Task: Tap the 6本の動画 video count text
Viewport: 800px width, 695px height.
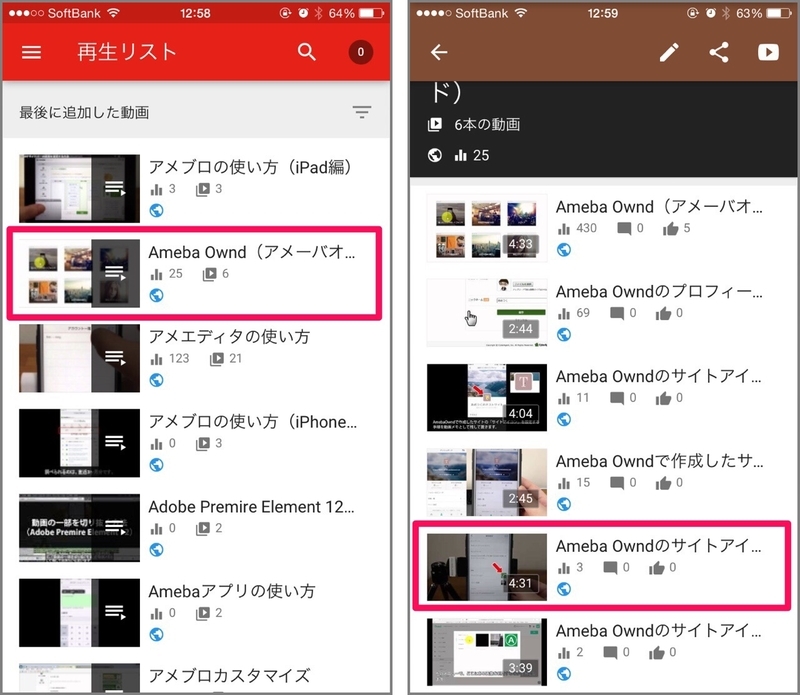Action: coord(487,124)
